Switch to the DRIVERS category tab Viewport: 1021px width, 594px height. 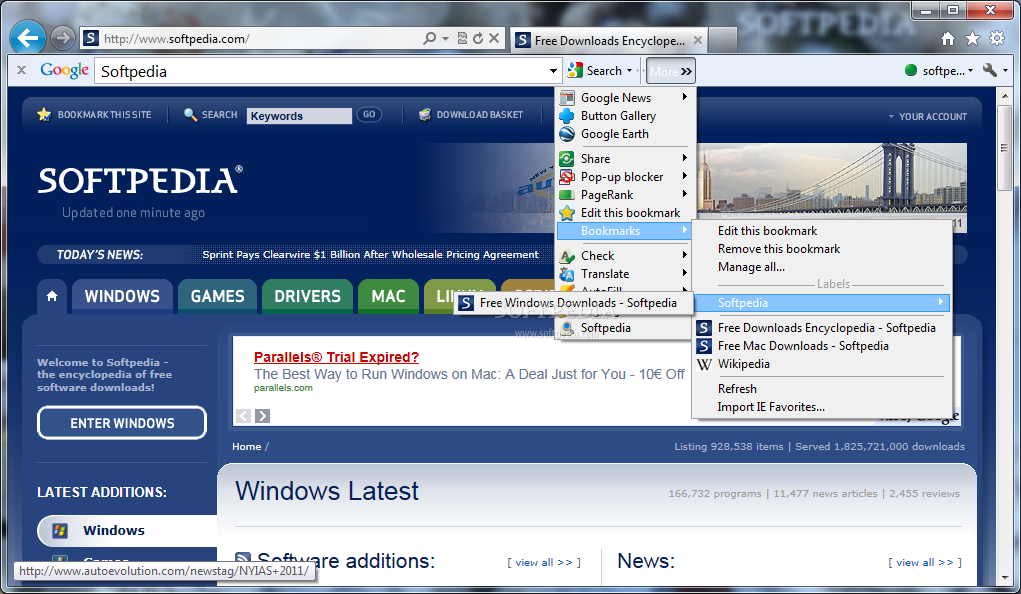tap(307, 296)
